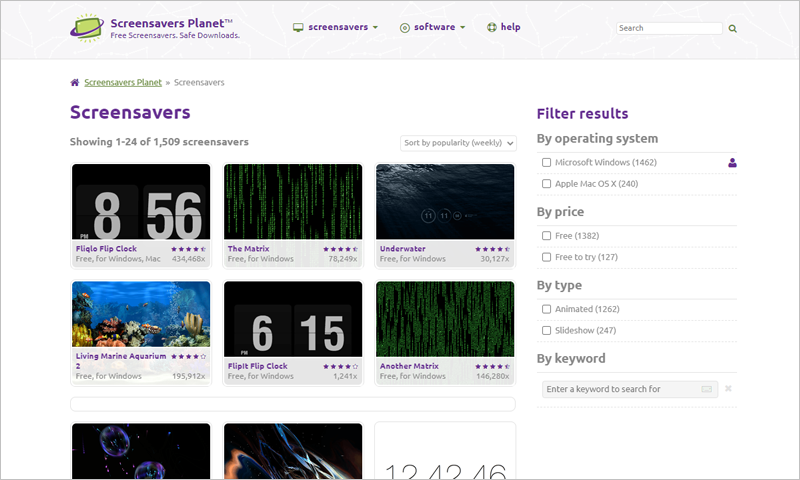
Task: Clear keyword with the X icon
Action: point(728,388)
